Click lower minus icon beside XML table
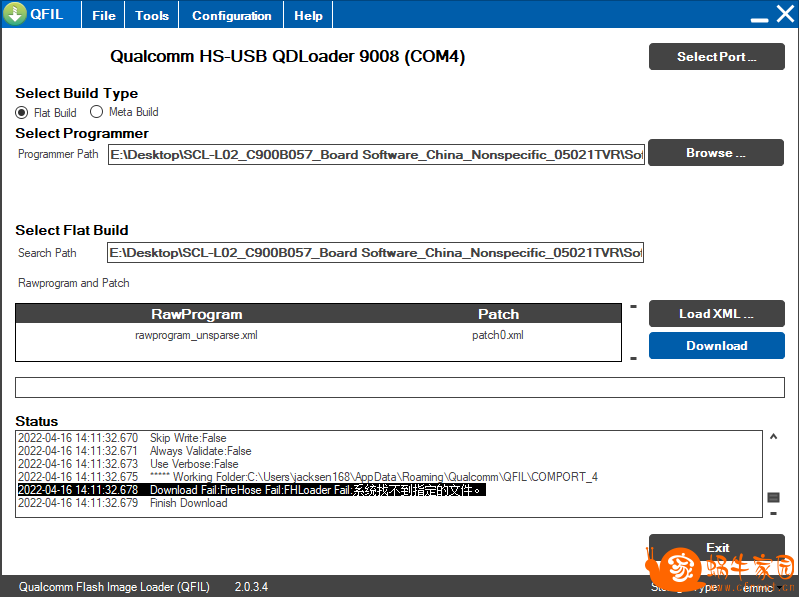The height and width of the screenshot is (597, 799). 633,359
